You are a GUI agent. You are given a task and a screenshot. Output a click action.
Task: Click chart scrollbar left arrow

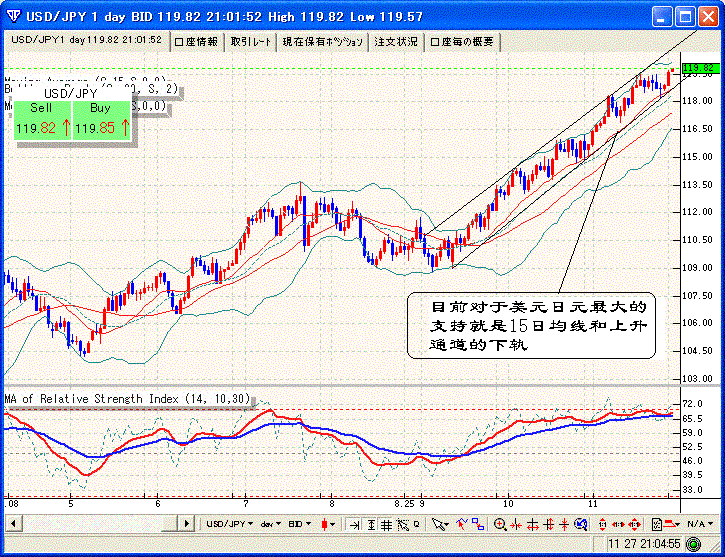[13, 524]
